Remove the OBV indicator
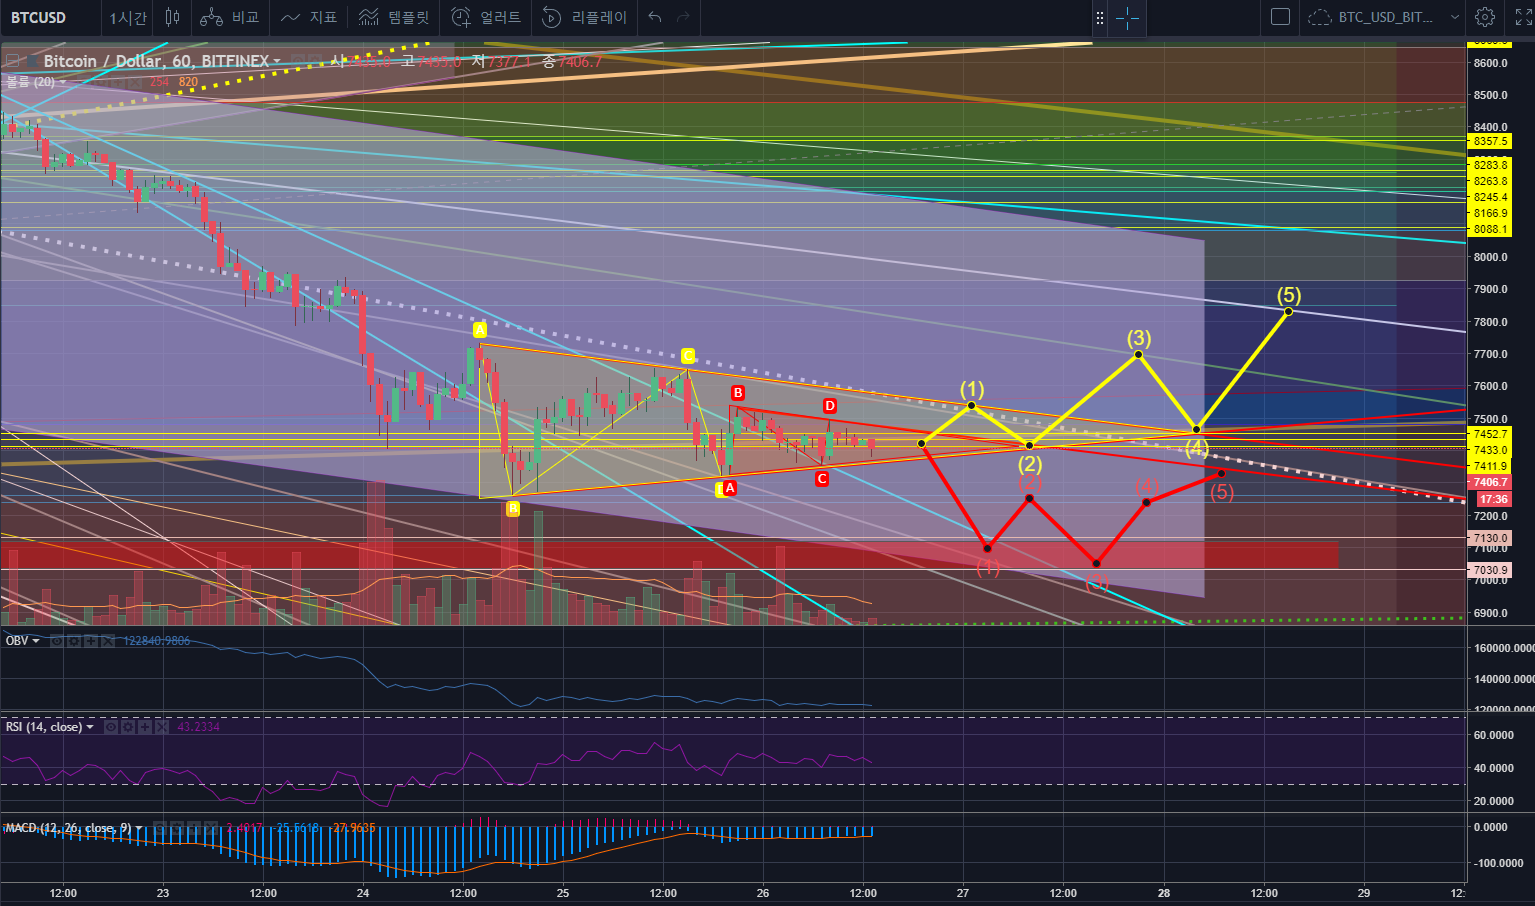This screenshot has height=906, width=1535. pyautogui.click(x=107, y=641)
